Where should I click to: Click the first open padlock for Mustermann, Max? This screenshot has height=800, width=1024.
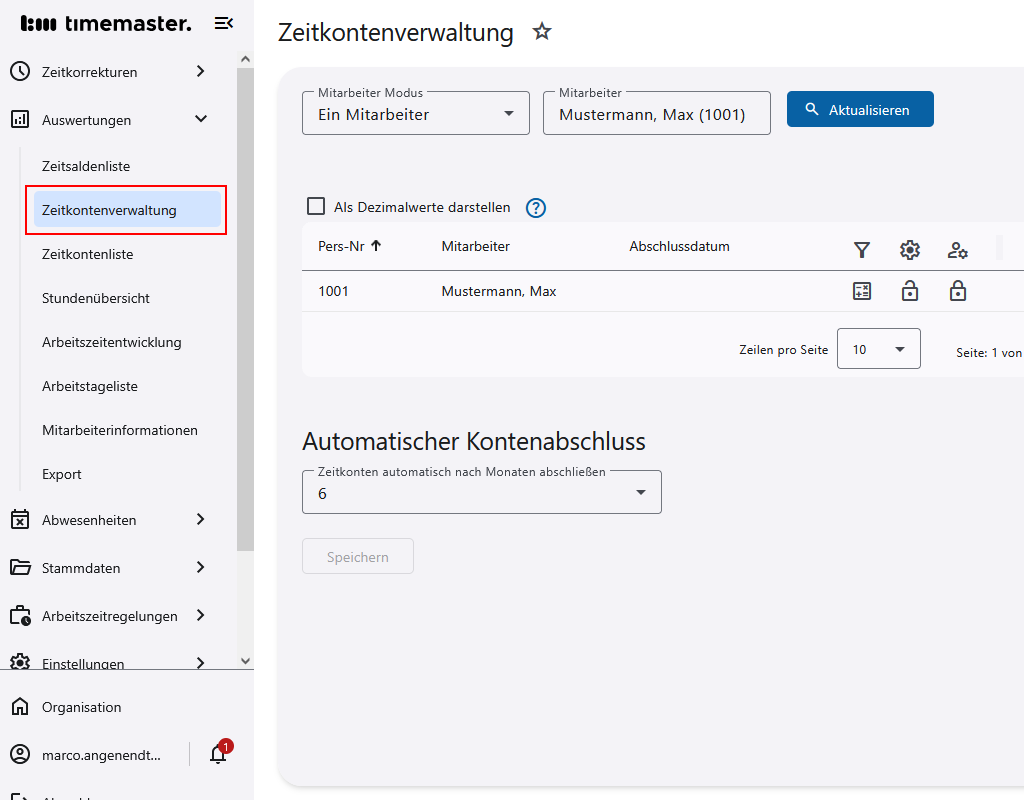[909, 290]
